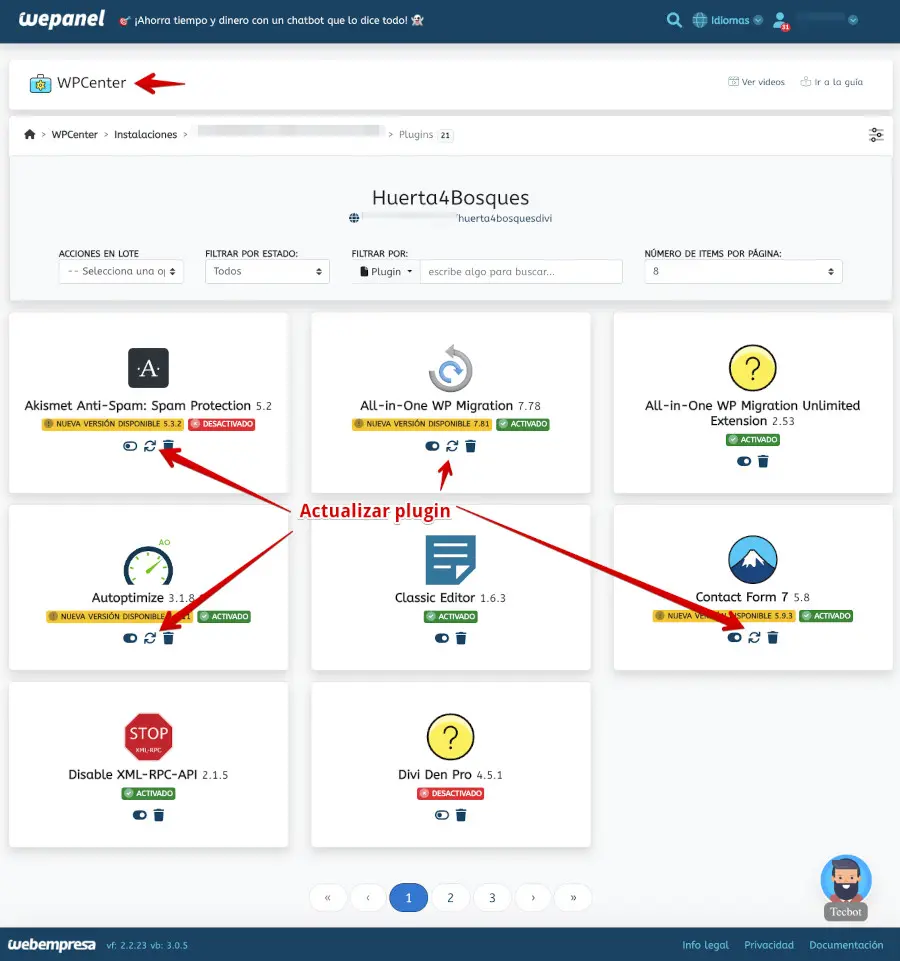Viewport: 900px width, 961px height.
Task: Open the items per page dropdown
Action: [x=743, y=272]
